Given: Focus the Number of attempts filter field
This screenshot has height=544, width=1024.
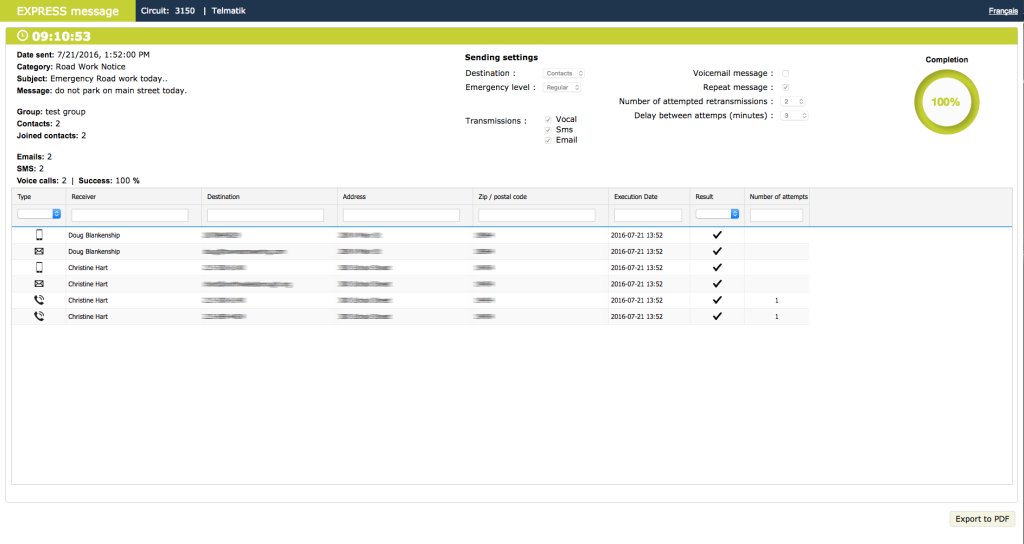Looking at the screenshot, I should pyautogui.click(x=776, y=215).
